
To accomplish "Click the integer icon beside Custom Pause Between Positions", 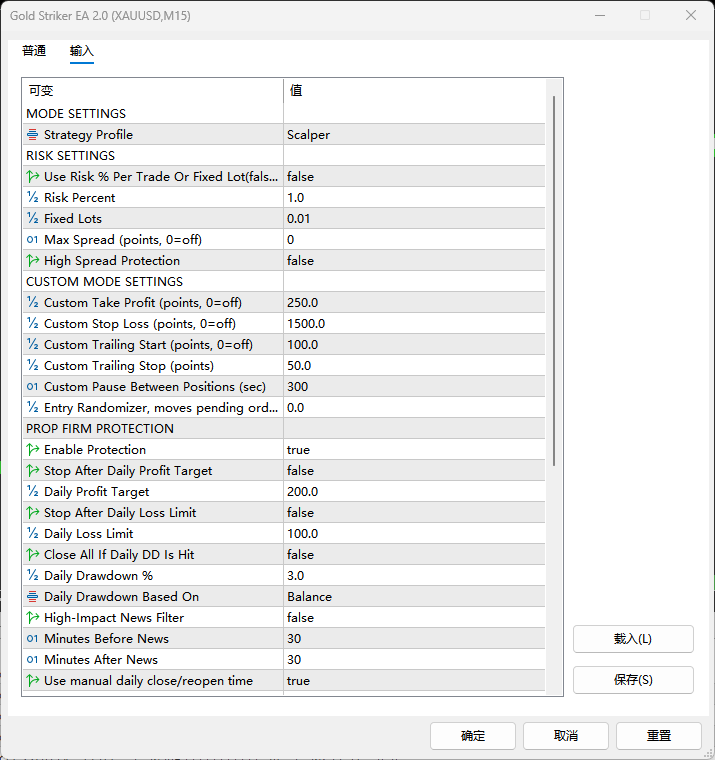I will (32, 386).
